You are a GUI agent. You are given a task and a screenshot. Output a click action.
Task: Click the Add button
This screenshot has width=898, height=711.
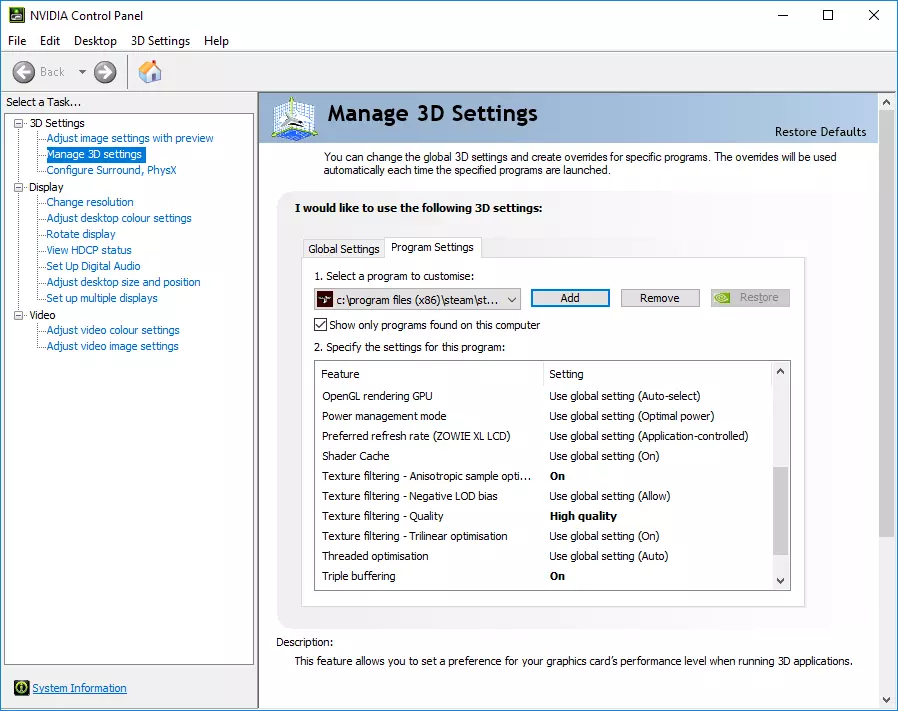[570, 298]
